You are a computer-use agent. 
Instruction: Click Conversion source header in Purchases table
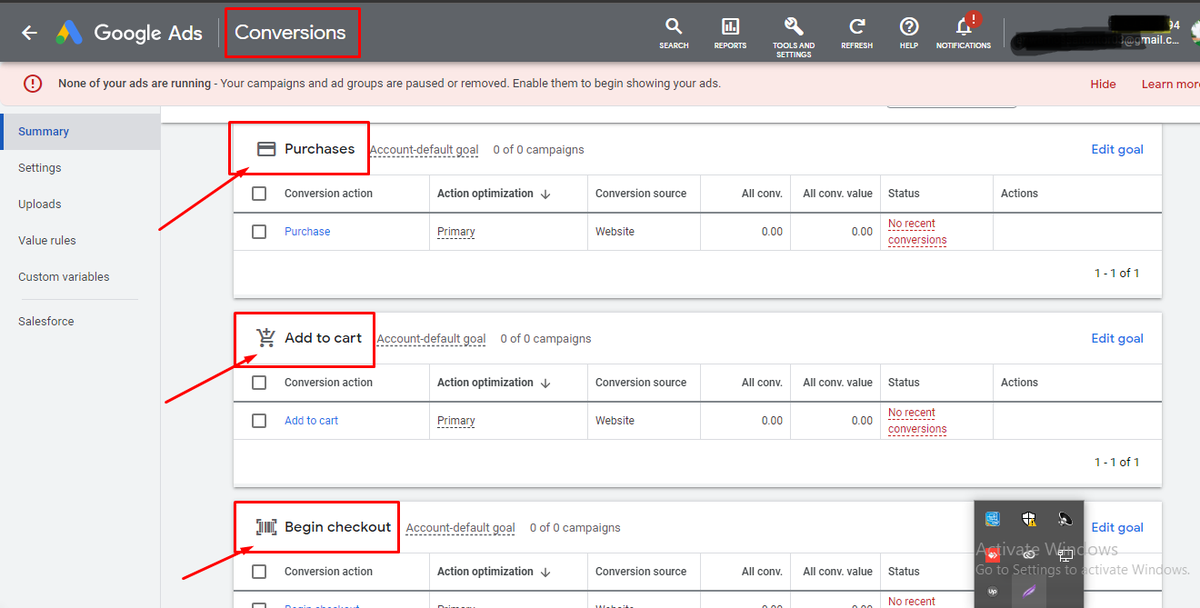(x=641, y=193)
